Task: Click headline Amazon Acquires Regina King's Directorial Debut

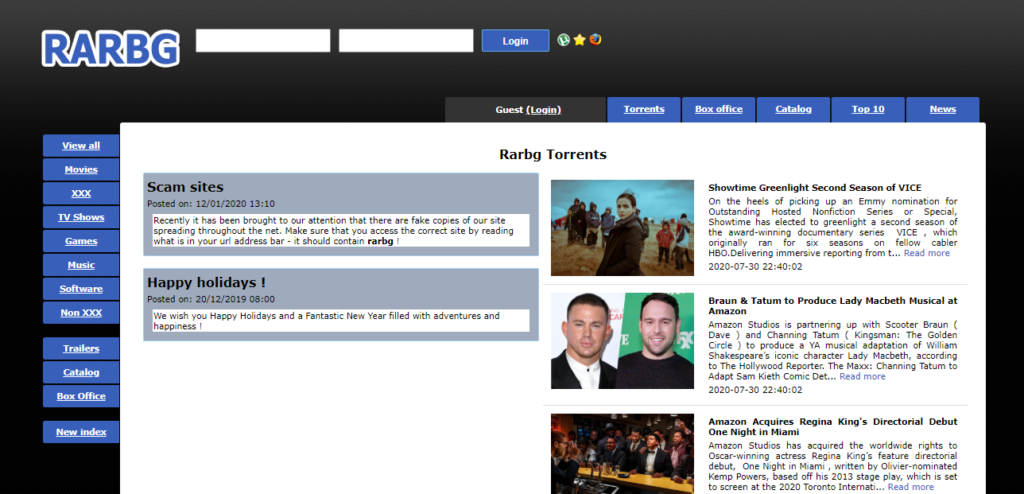Action: (x=833, y=427)
